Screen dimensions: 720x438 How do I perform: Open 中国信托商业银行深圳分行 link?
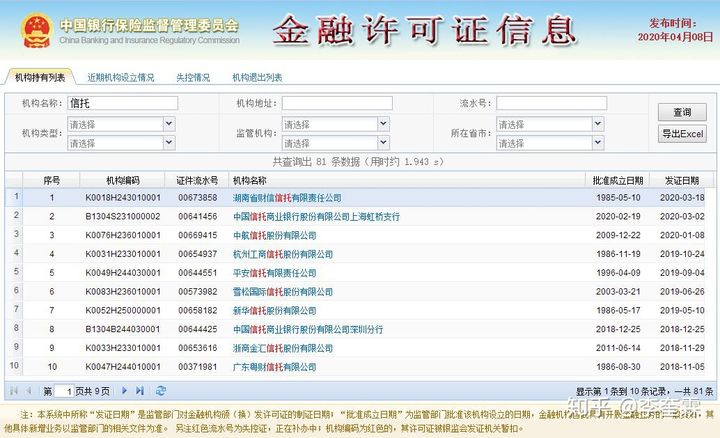[308, 330]
